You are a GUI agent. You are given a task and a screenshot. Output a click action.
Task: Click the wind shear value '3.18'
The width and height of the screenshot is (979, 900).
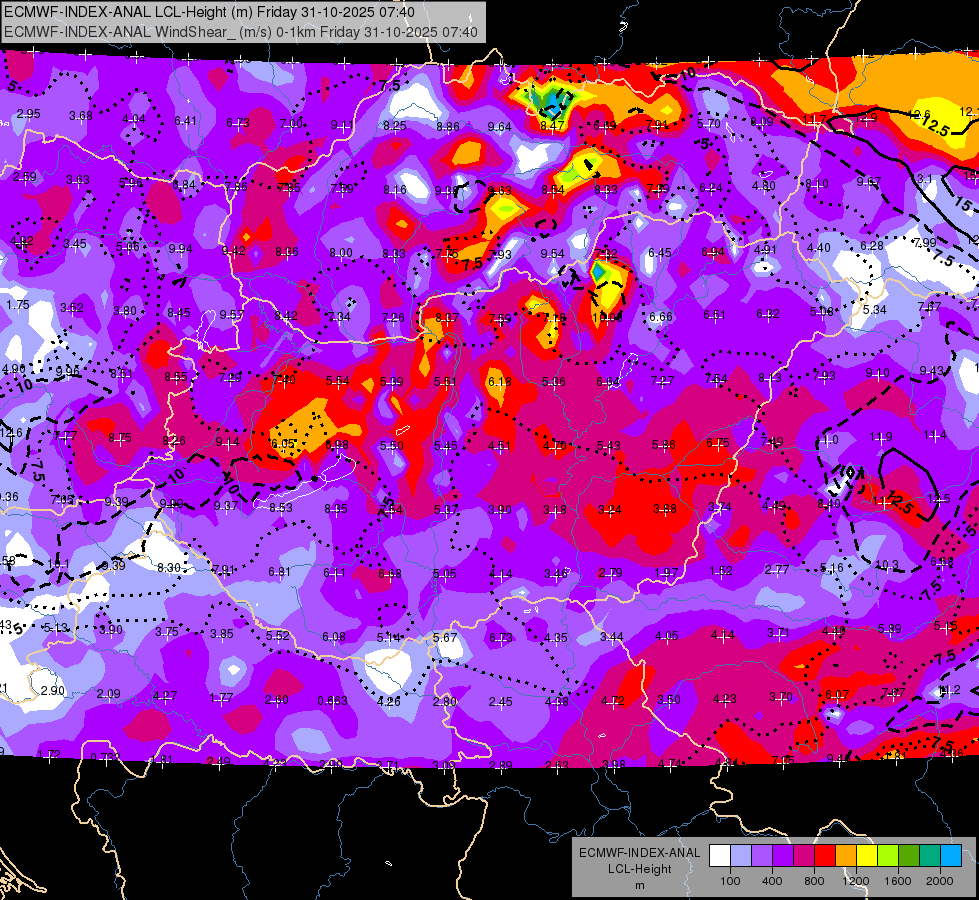coord(554,510)
